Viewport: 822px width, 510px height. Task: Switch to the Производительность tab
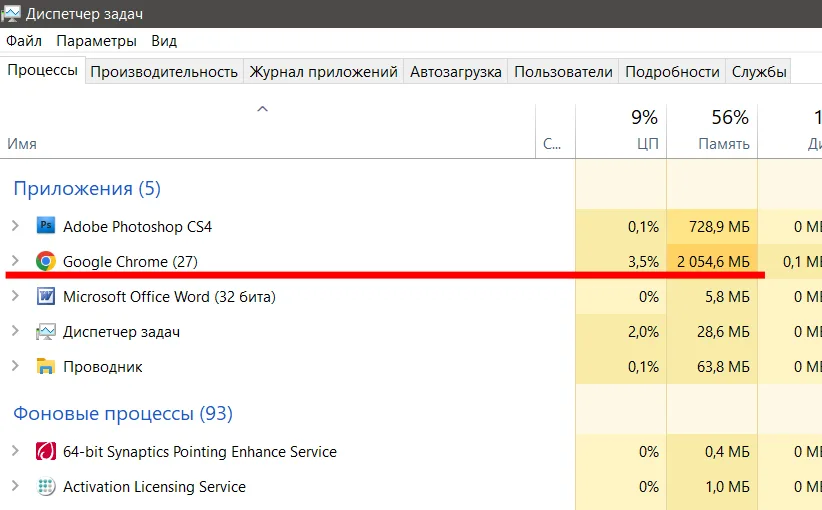[x=164, y=71]
